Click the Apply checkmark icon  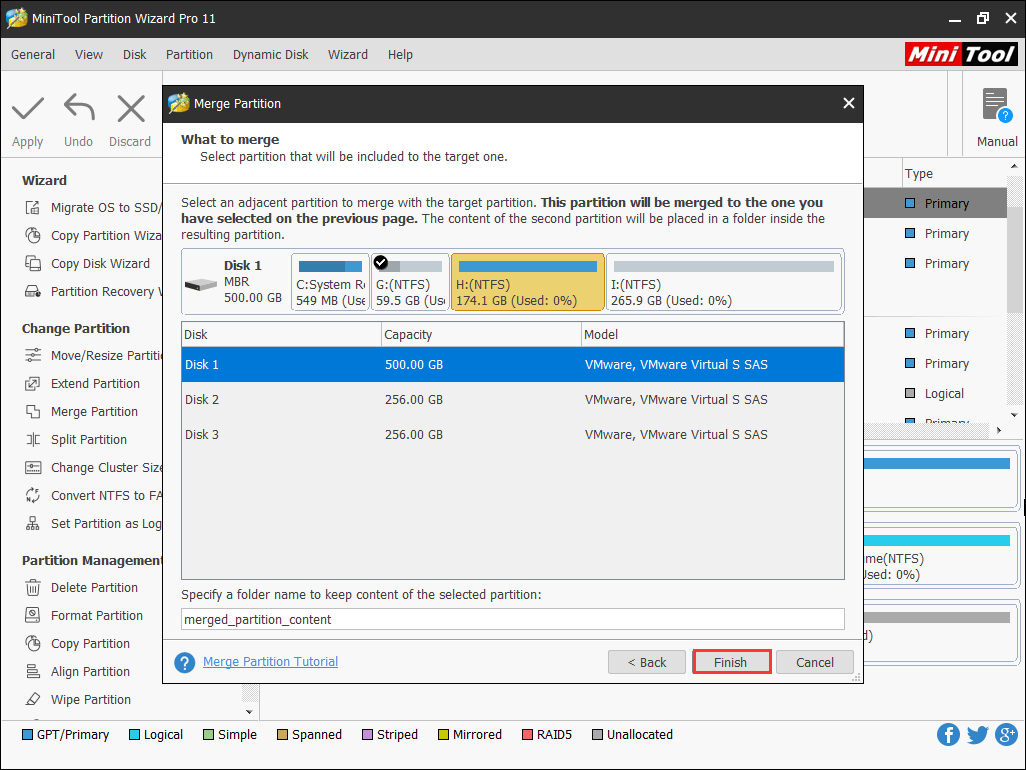(27, 108)
